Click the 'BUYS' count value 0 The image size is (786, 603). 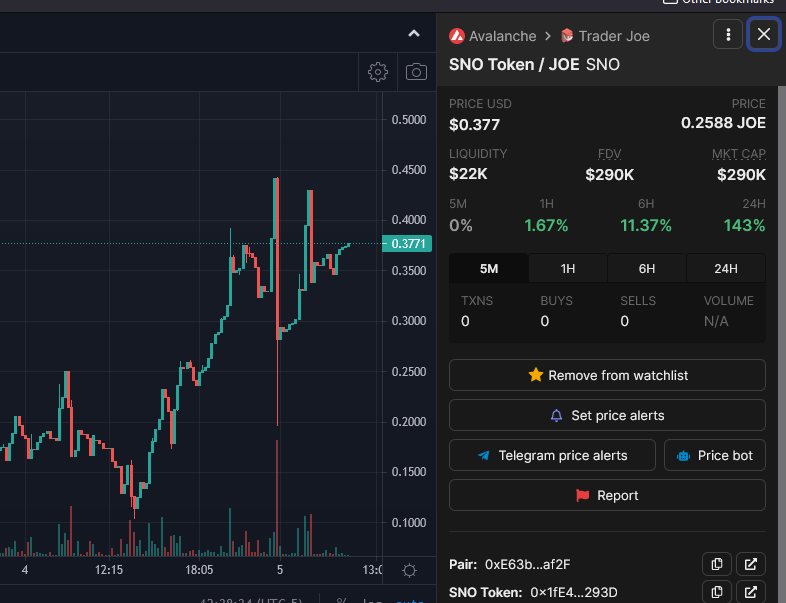click(545, 321)
